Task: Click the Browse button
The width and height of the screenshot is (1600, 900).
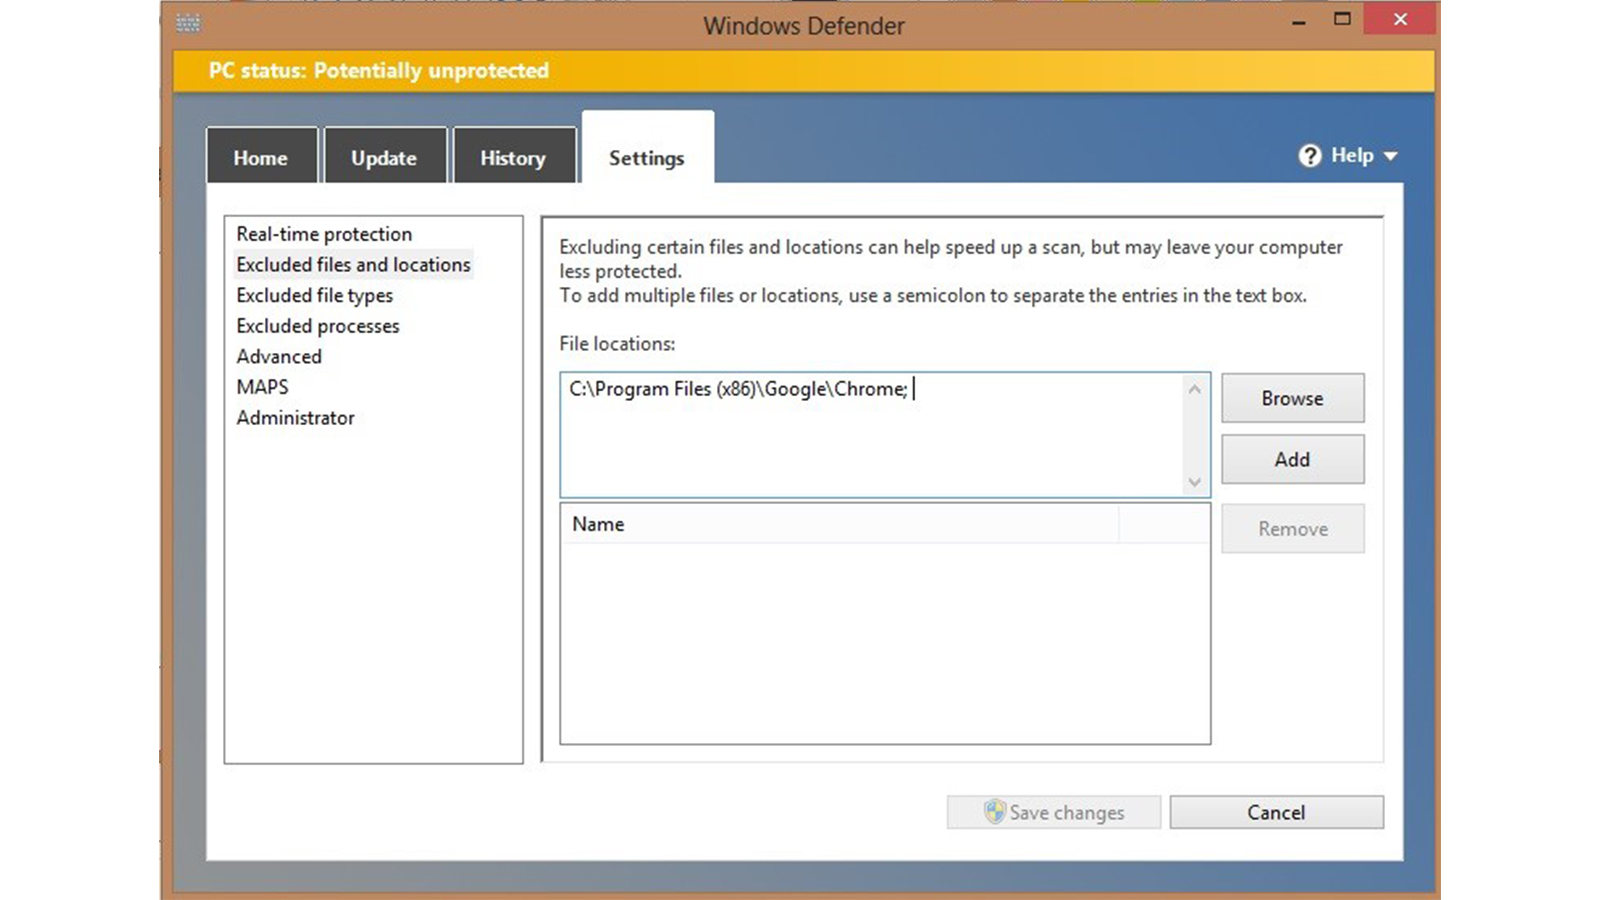Action: 1292,398
